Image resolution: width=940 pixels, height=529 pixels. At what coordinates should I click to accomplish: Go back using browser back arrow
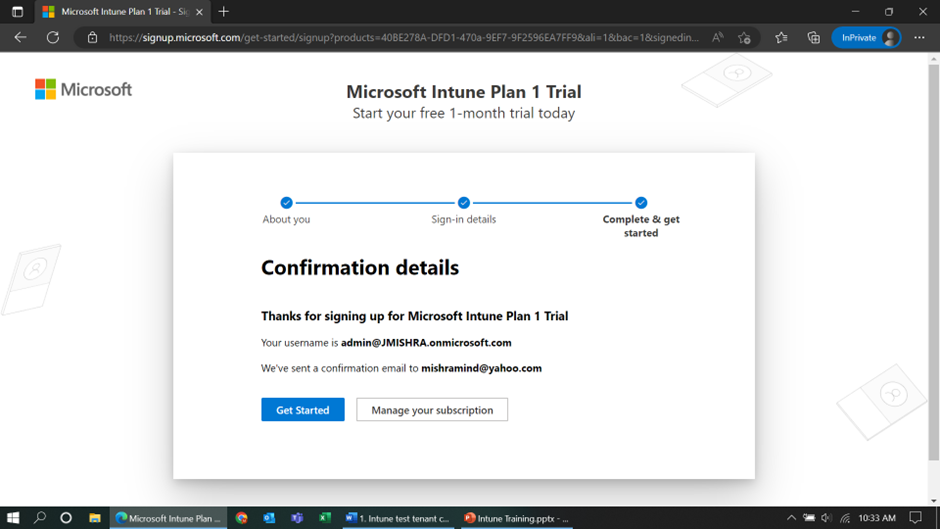[20, 37]
